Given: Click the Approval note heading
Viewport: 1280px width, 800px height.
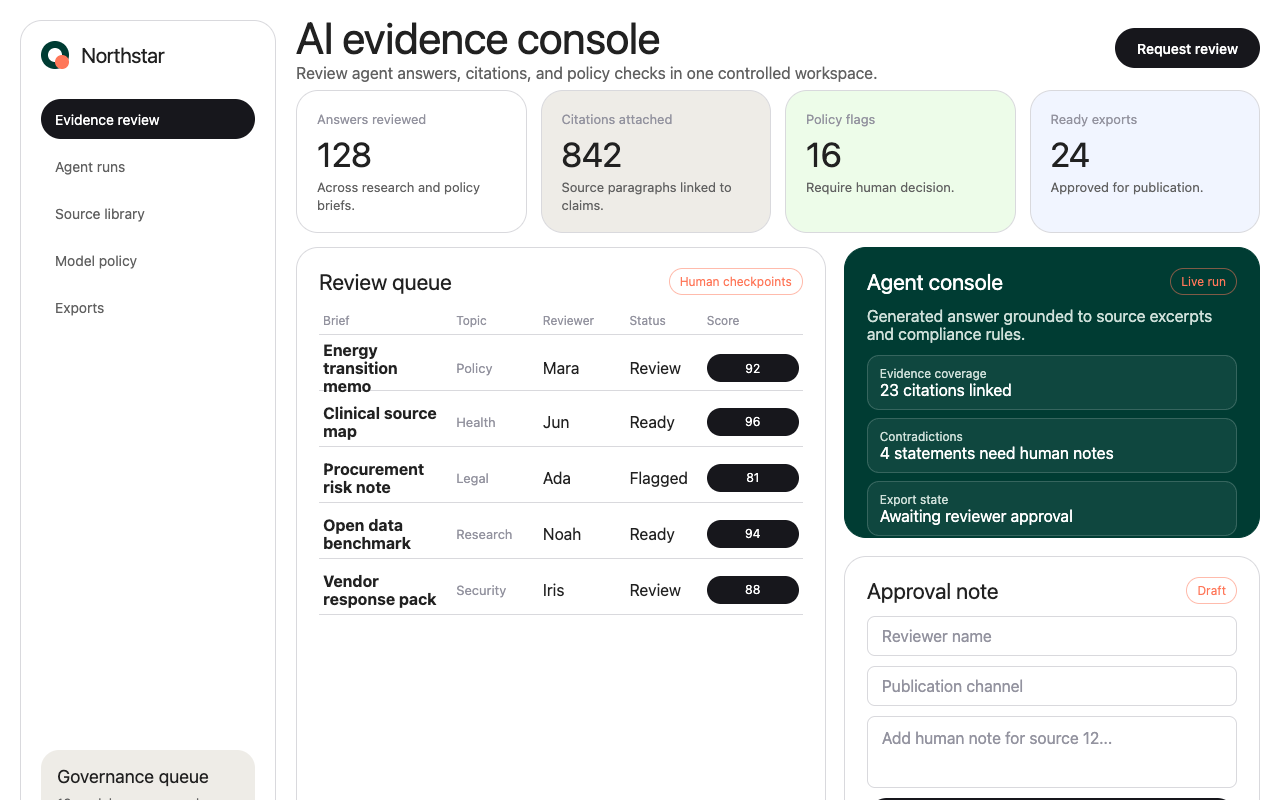Looking at the screenshot, I should pyautogui.click(x=933, y=592).
